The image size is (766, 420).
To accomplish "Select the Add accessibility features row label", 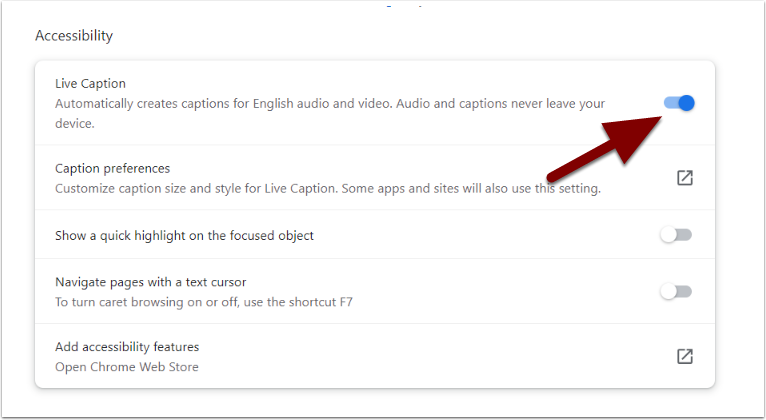I will pyautogui.click(x=127, y=347).
